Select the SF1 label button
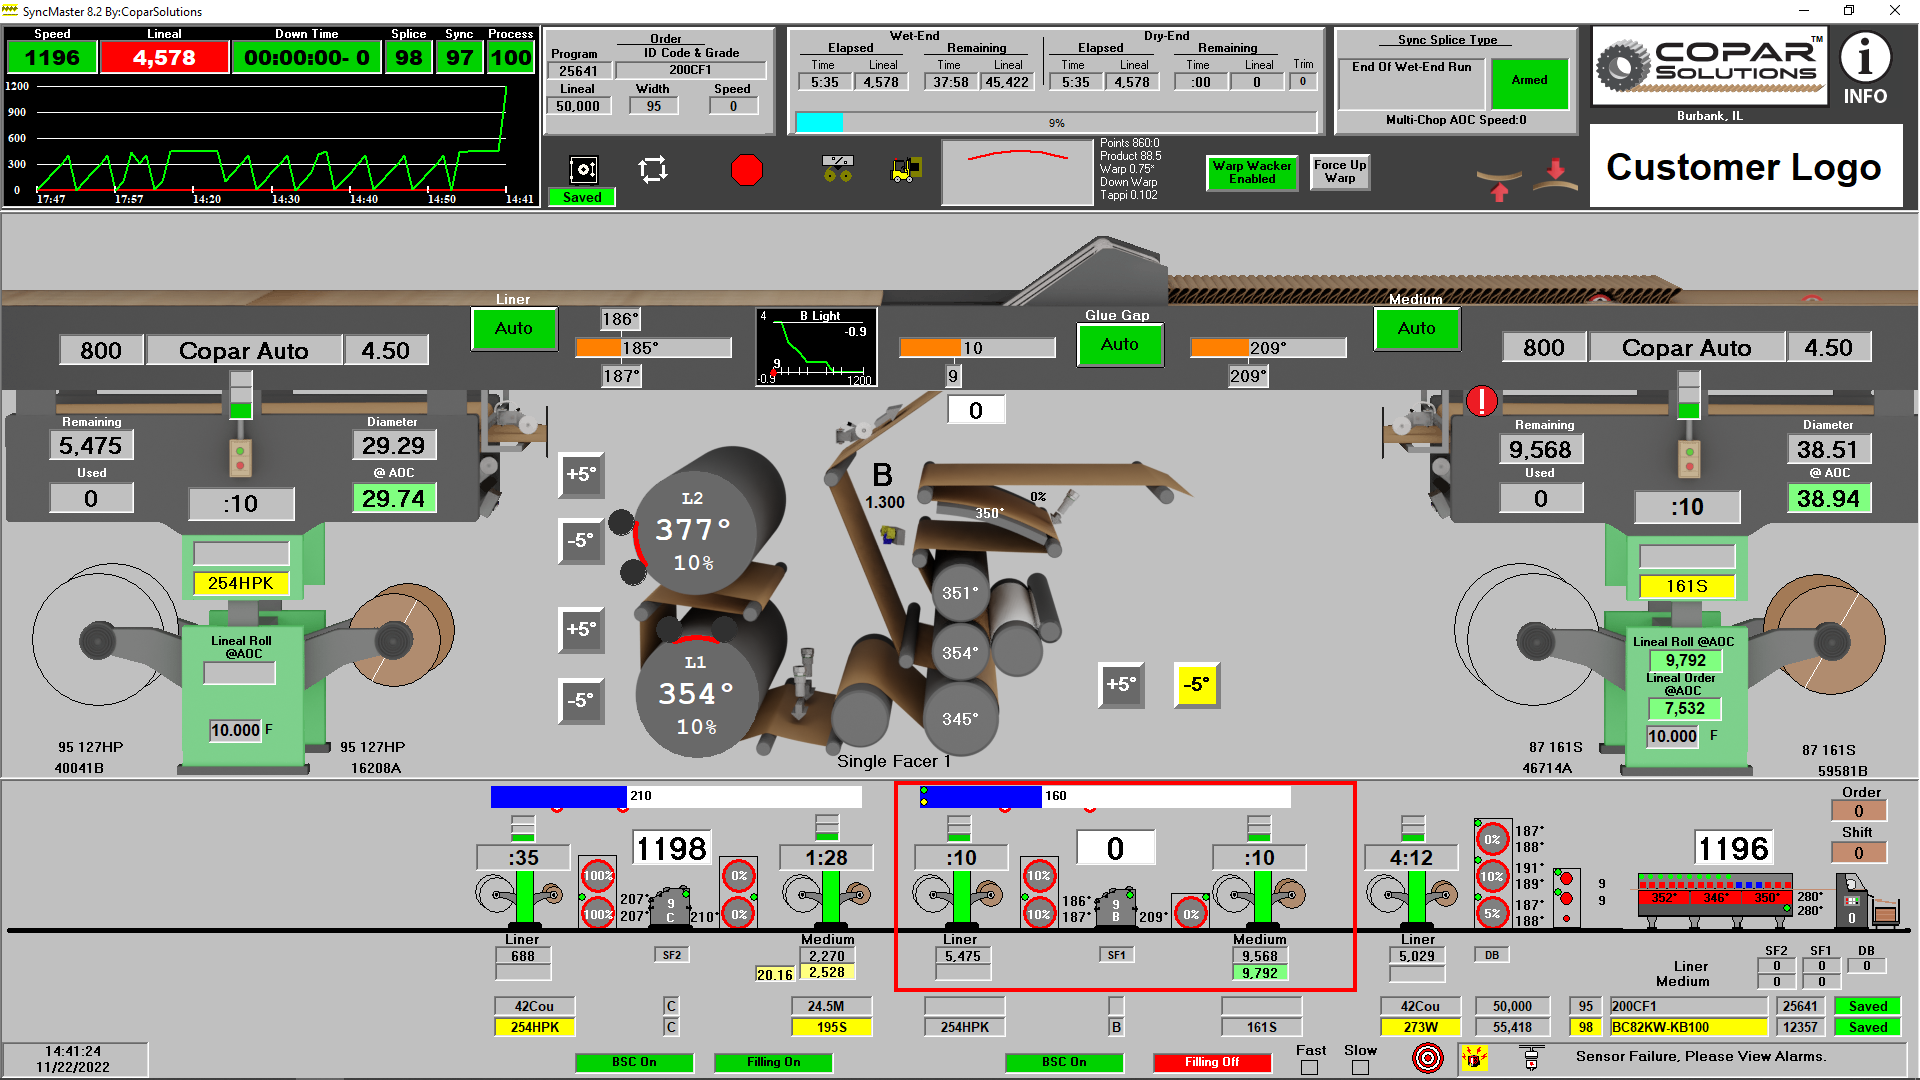 click(1116, 955)
